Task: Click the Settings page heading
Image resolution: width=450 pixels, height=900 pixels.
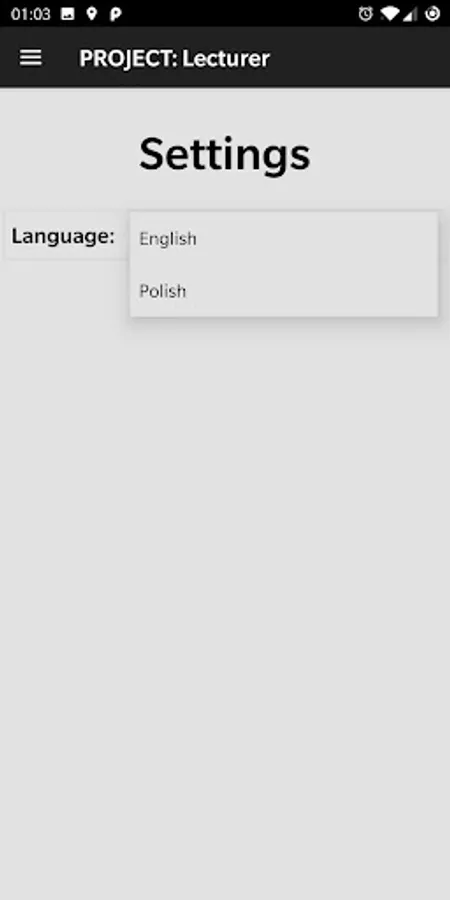Action: [x=224, y=154]
